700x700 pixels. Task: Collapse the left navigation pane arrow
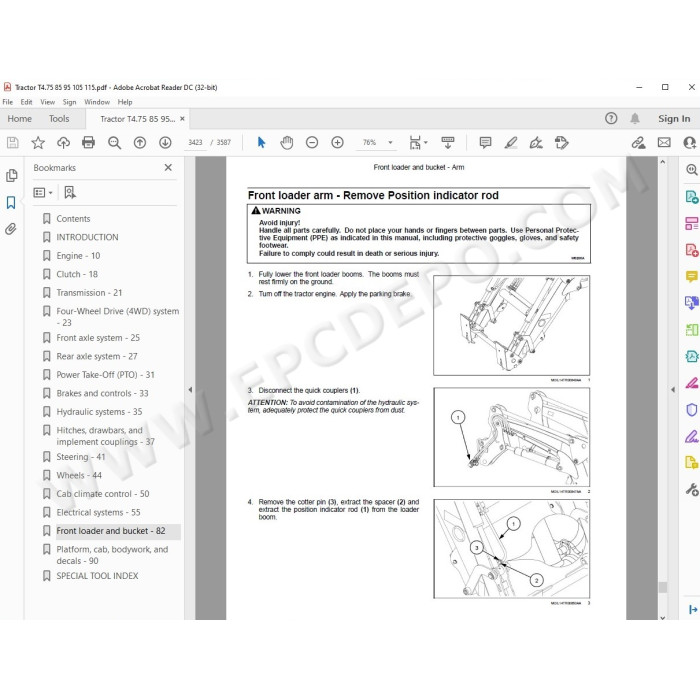coord(190,390)
